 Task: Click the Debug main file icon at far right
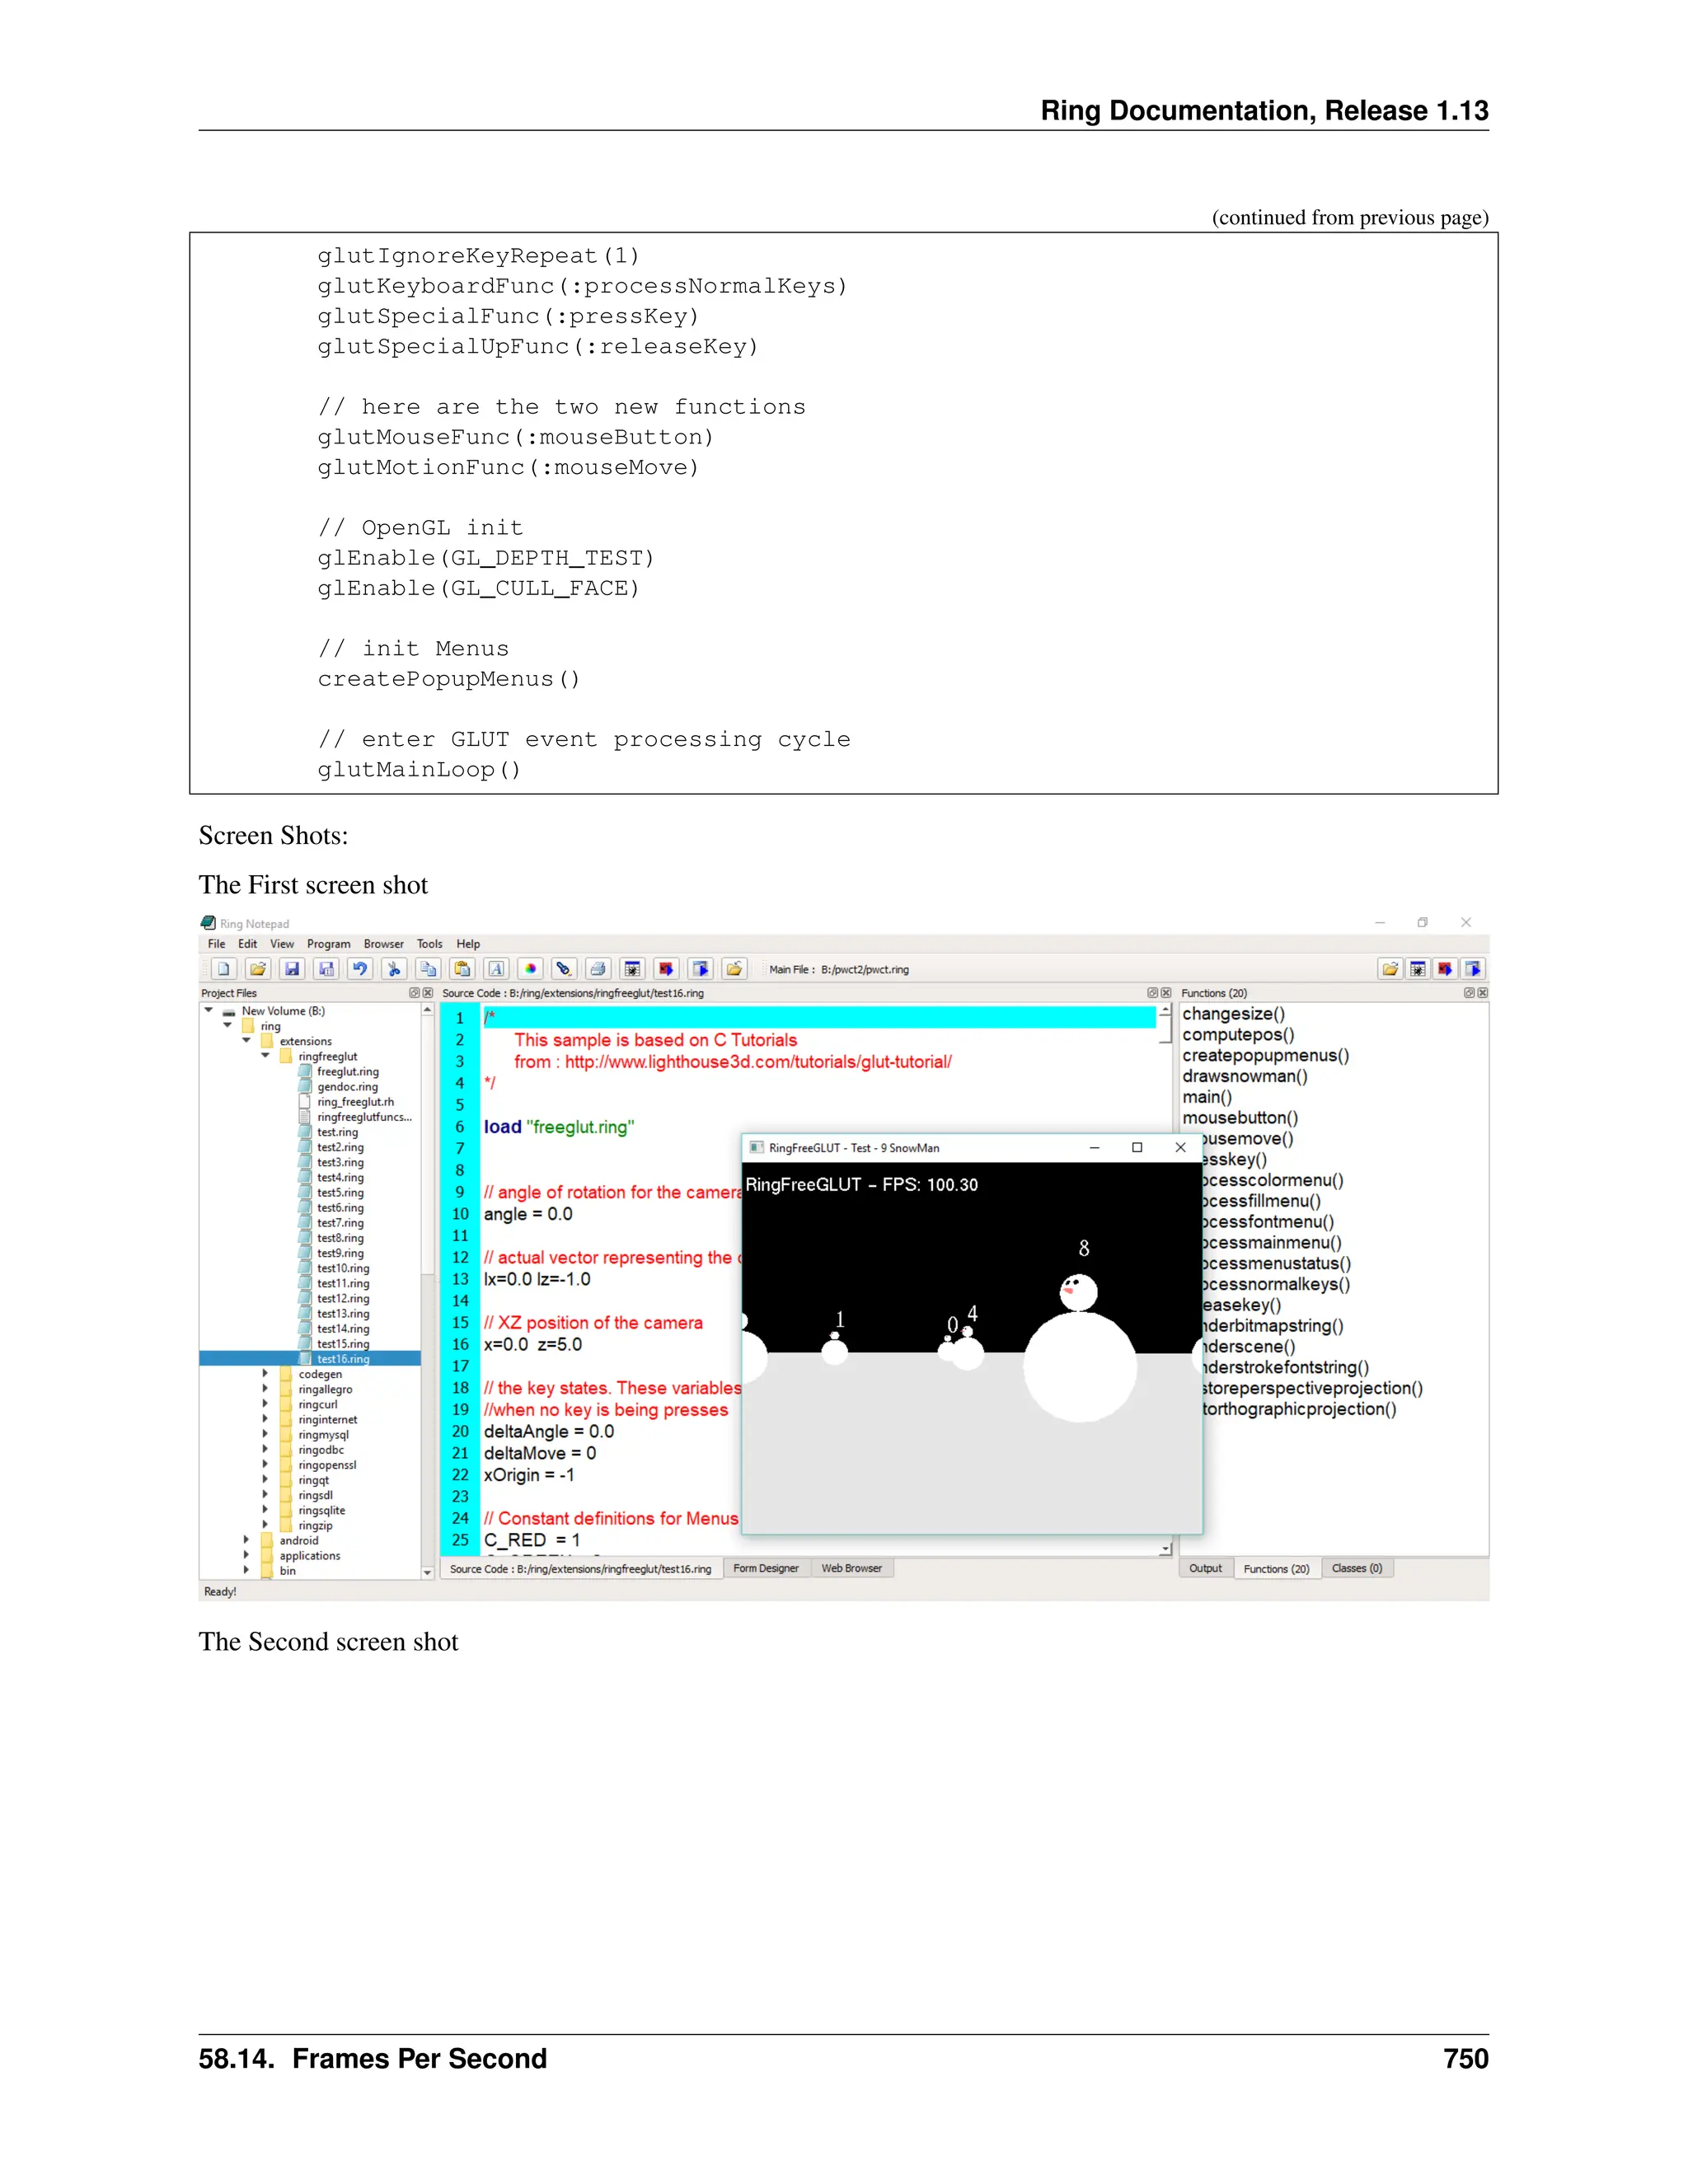(1418, 968)
